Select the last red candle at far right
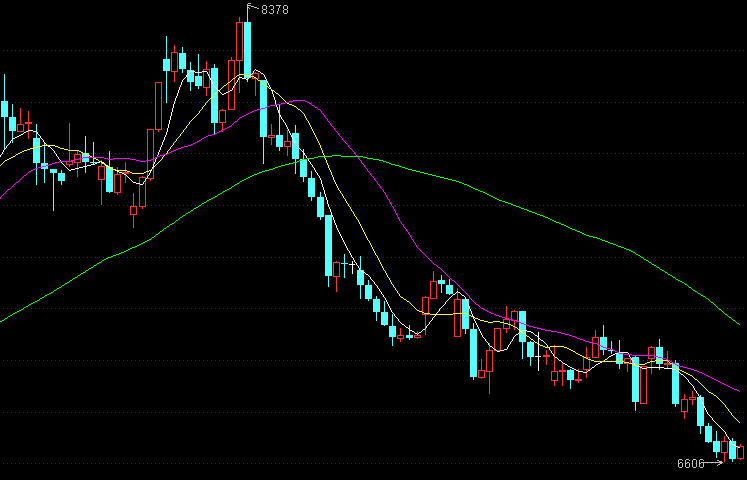Image resolution: width=747 pixels, height=480 pixels. pos(741,452)
